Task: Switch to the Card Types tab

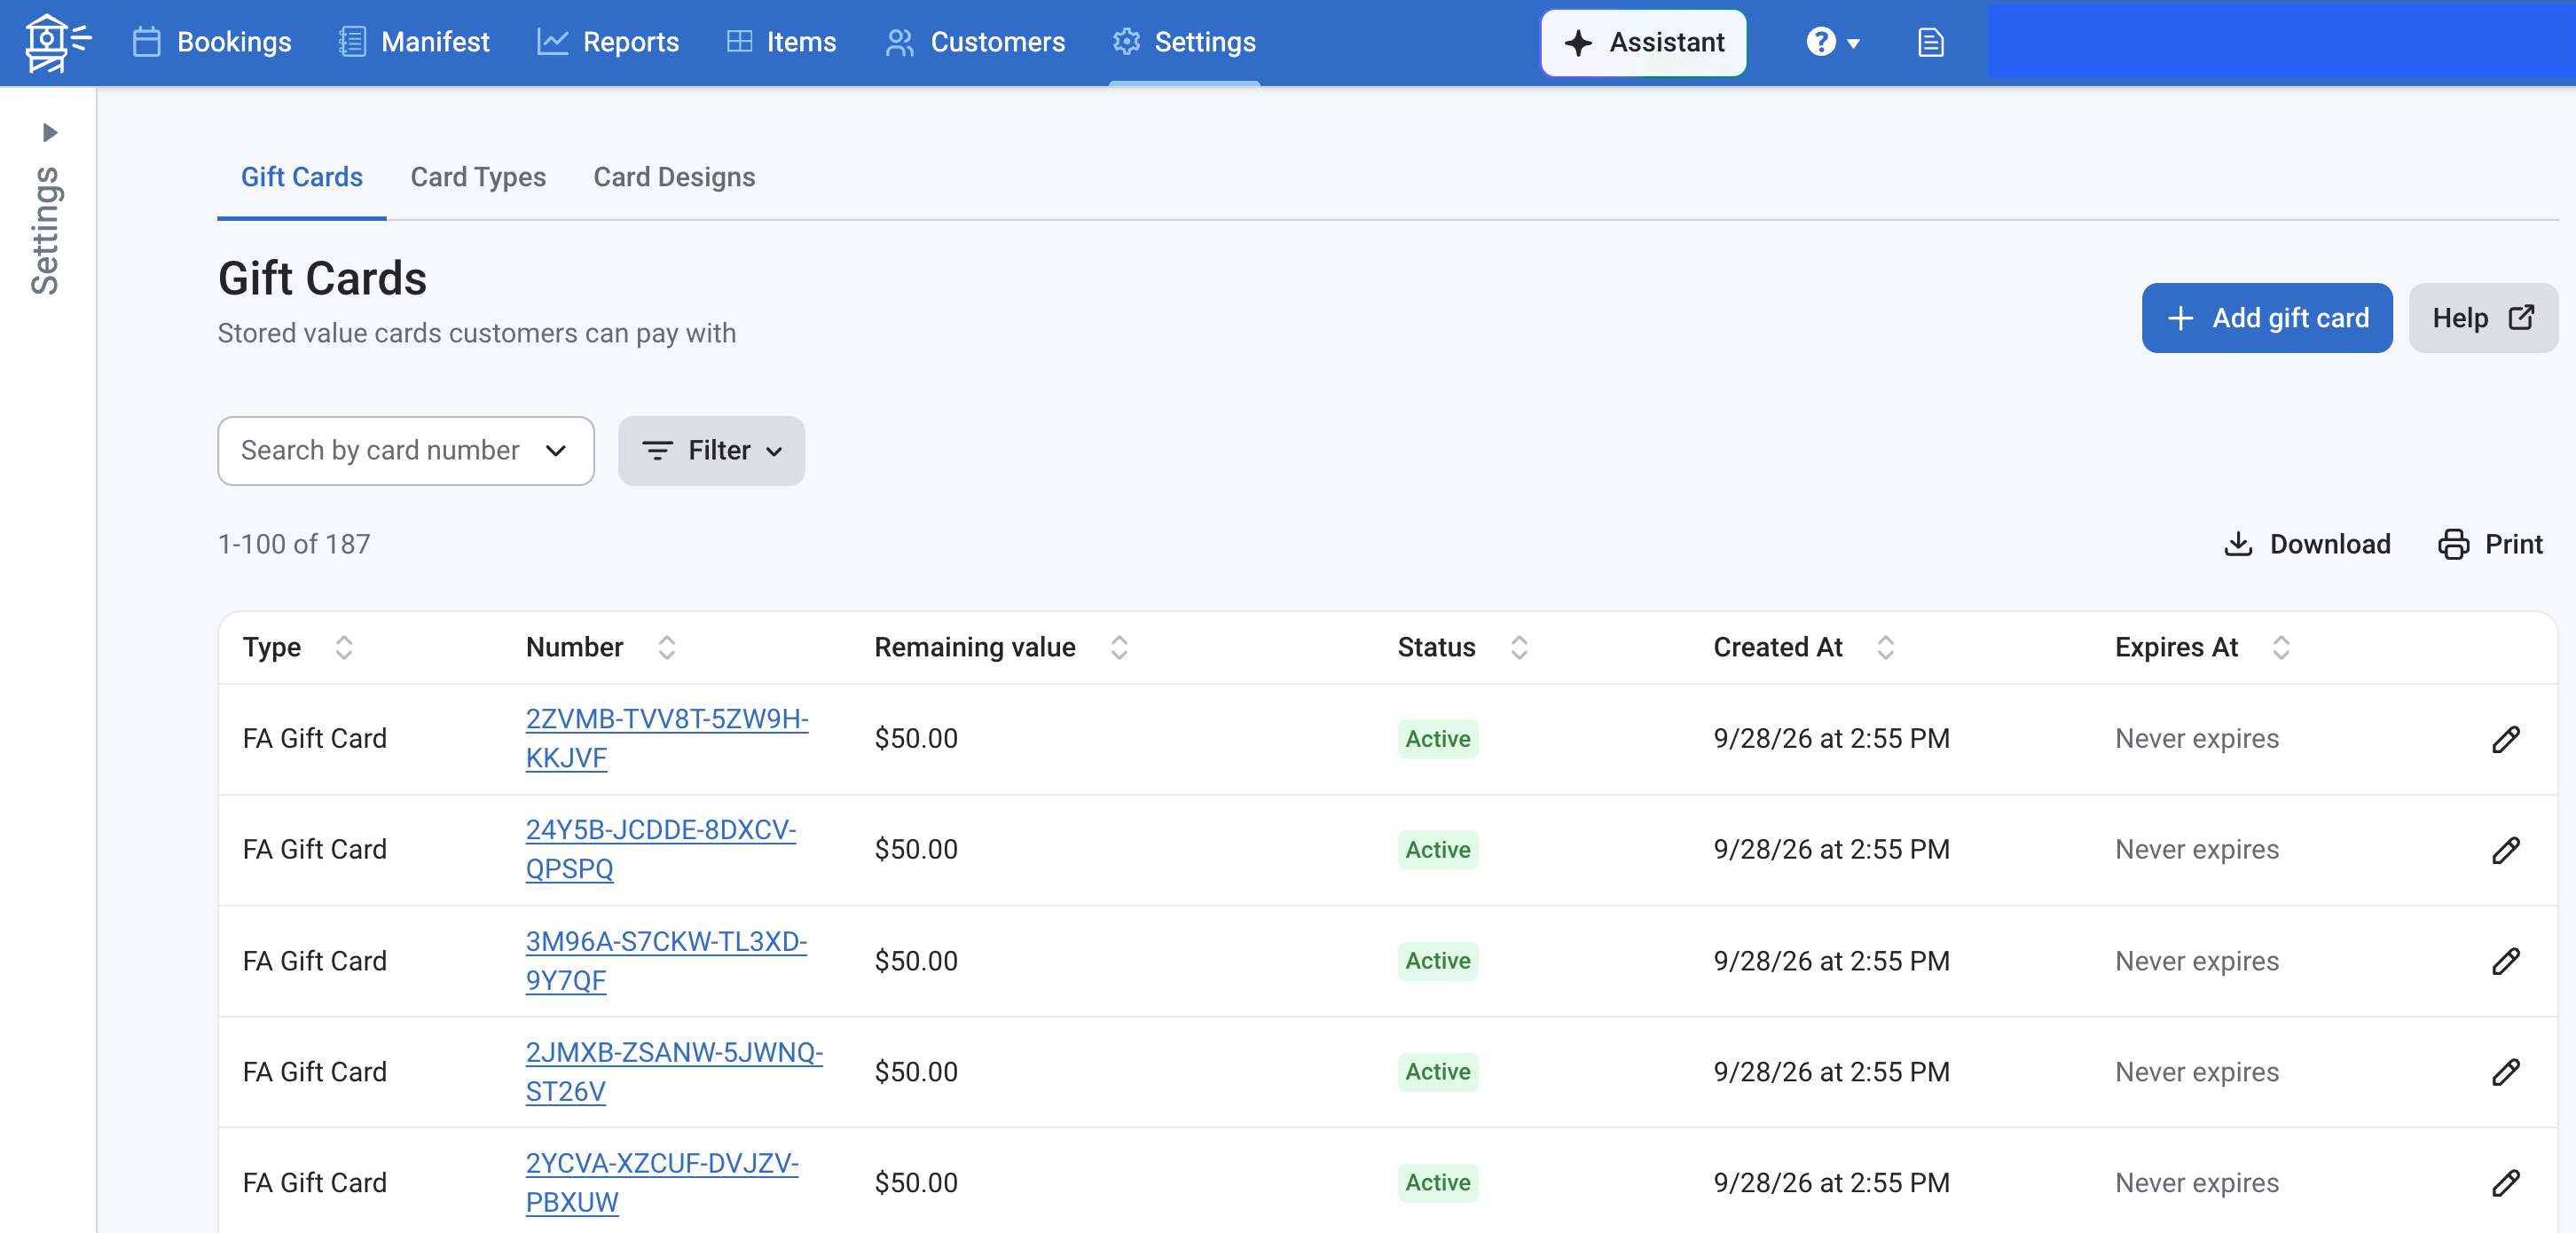Action: pyautogui.click(x=478, y=177)
